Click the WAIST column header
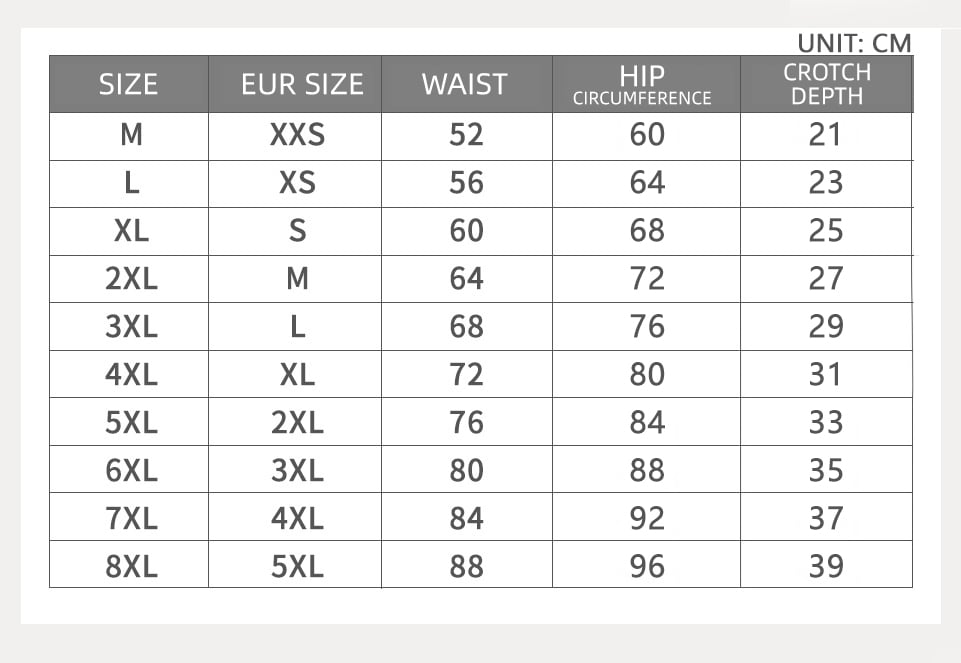 coord(465,85)
